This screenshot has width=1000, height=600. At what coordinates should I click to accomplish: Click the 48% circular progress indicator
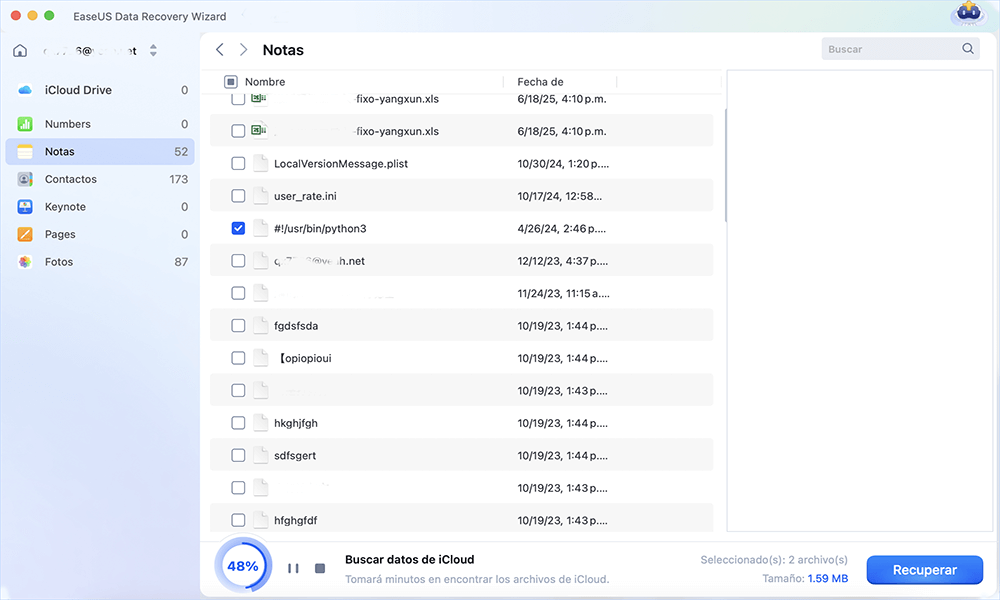(243, 565)
